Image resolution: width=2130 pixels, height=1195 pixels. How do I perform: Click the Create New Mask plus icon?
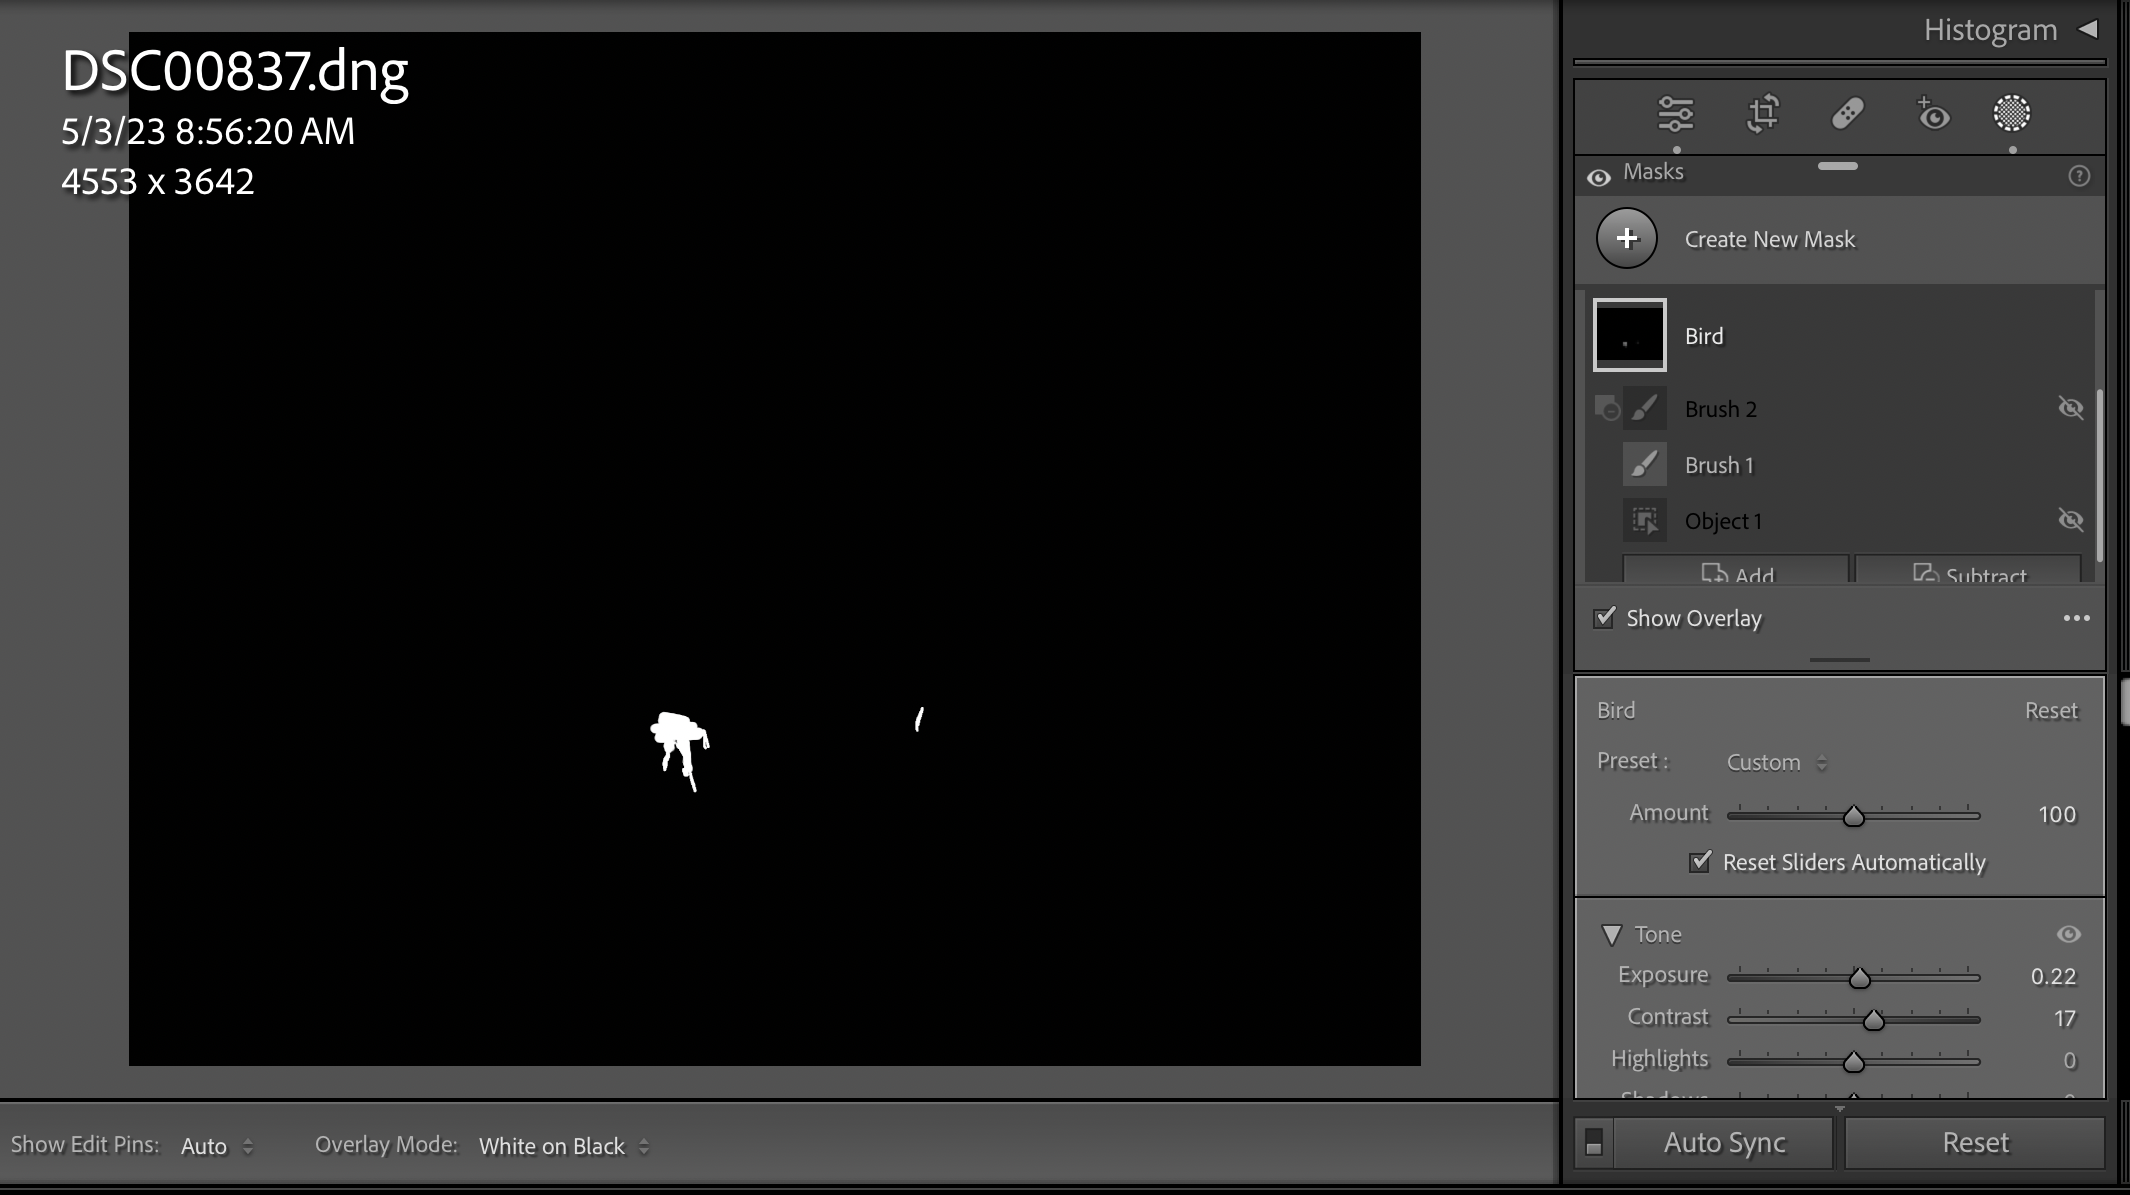[x=1627, y=238]
